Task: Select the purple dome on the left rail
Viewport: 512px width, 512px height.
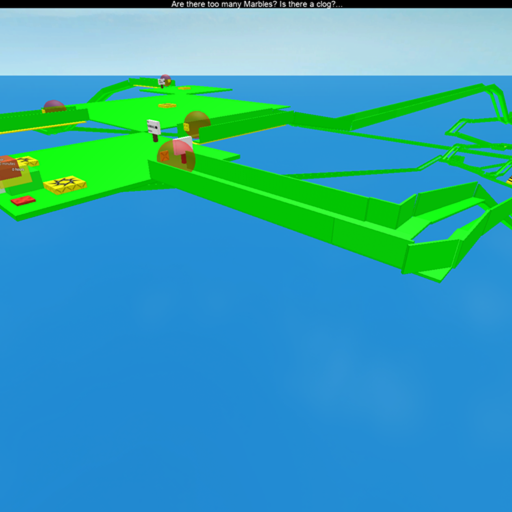Action: coord(54,105)
